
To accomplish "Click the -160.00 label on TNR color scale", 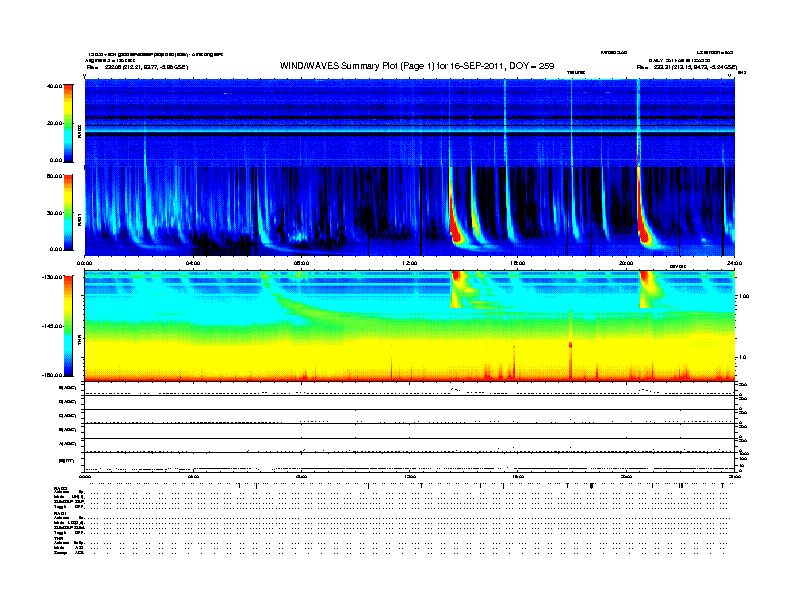I will [x=53, y=375].
